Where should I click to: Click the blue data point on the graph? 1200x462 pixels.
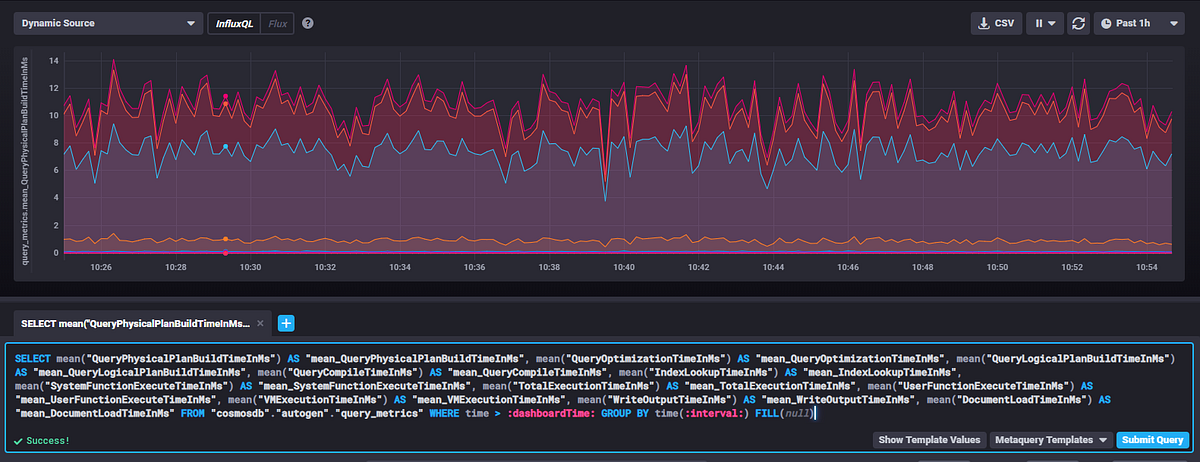click(x=225, y=147)
